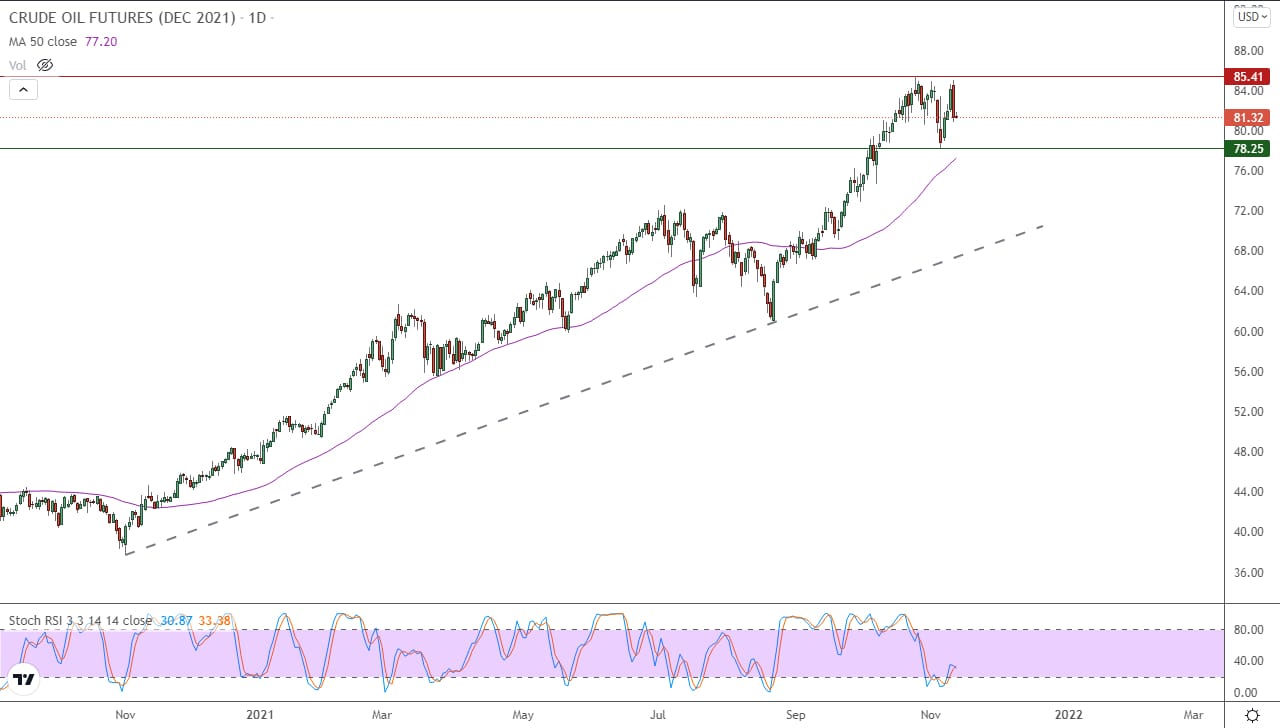Open the USD currency dropdown
Screen dimensions: 1280x728
coord(1252,16)
